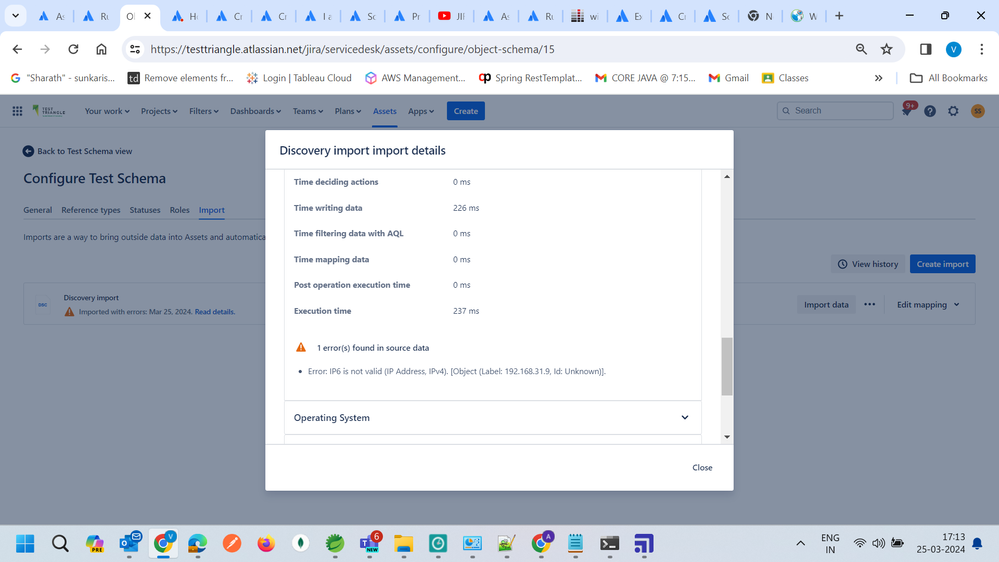Open File Explorer from the taskbar
Viewport: 999px width, 562px height.
click(403, 544)
